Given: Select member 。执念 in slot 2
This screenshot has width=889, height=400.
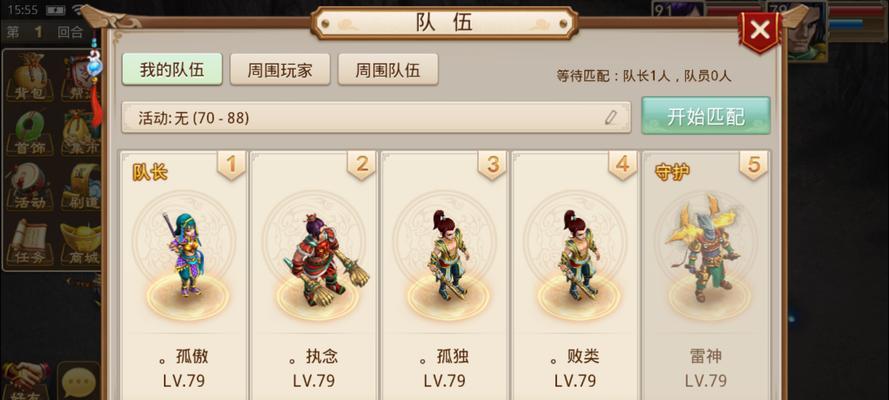Looking at the screenshot, I should [314, 275].
